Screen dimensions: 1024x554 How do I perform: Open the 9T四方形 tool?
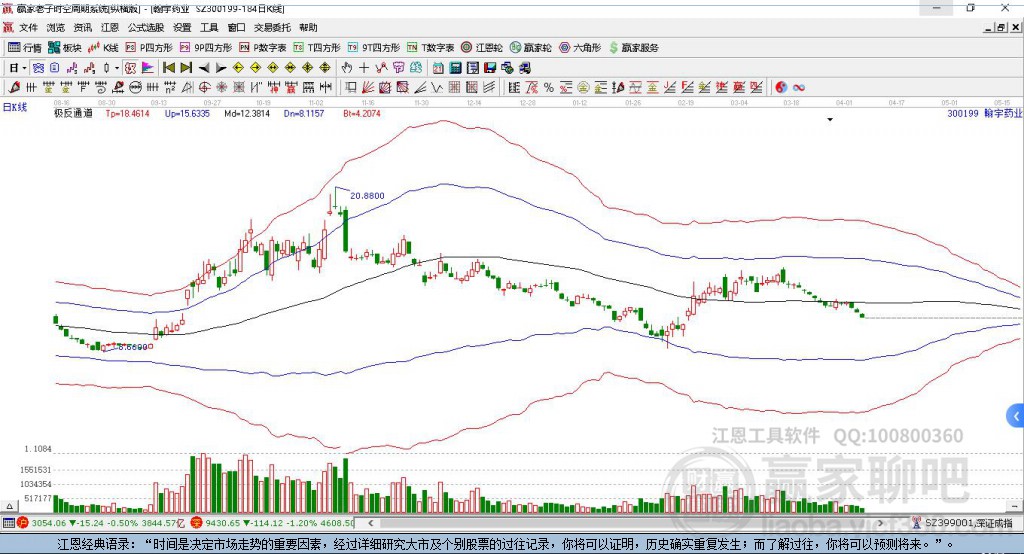click(x=374, y=48)
